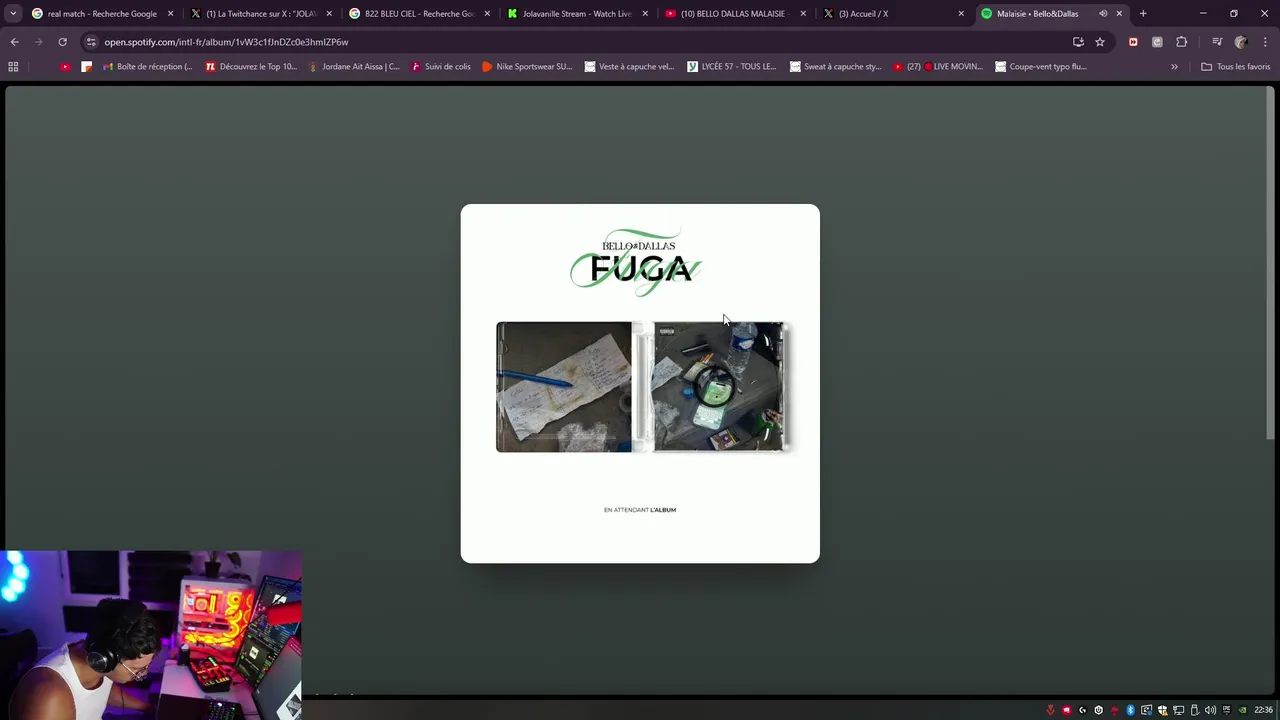The width and height of the screenshot is (1280, 720).
Task: Open the Extensions puzzle menu
Action: click(x=1181, y=42)
